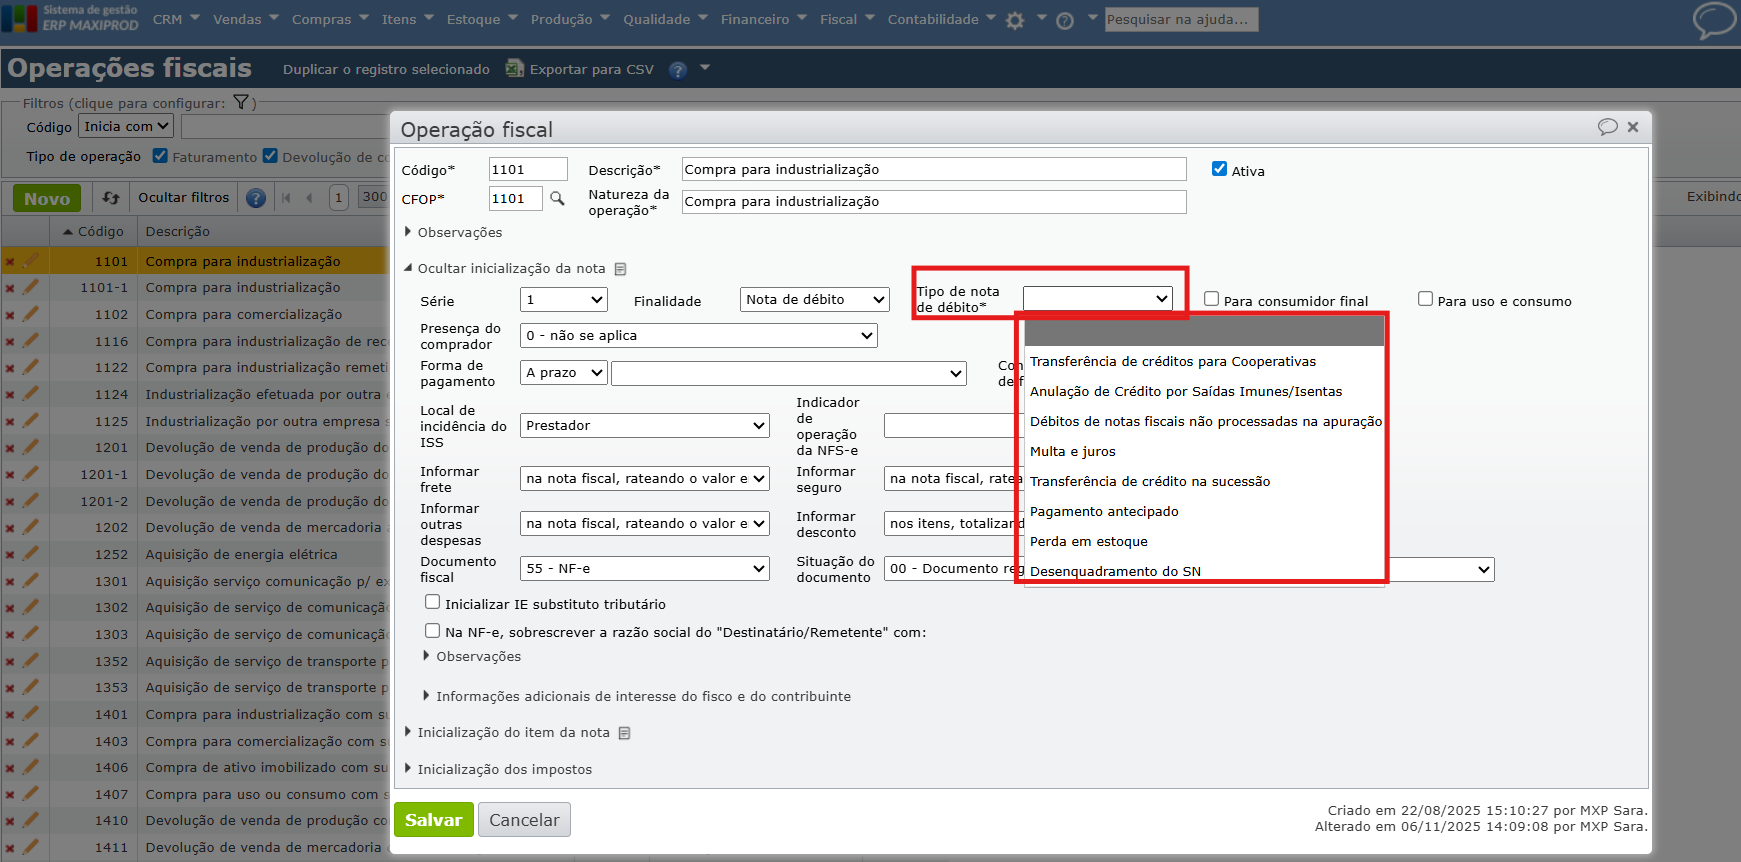Click the delete X for row 1102
1741x862 pixels.
[x=10, y=315]
